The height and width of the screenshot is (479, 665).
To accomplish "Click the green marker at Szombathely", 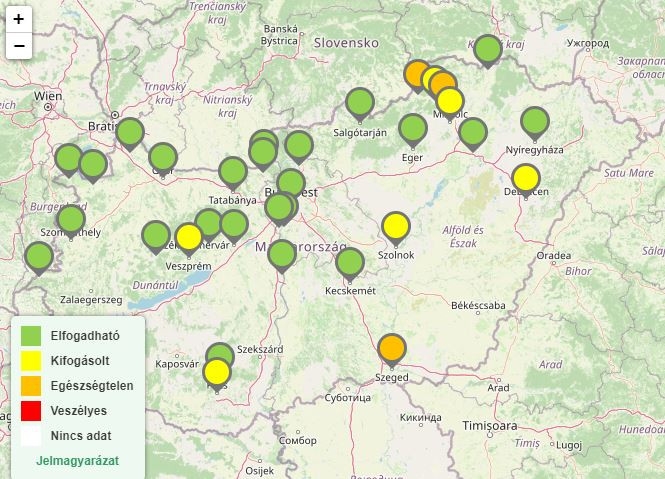I will (71, 219).
